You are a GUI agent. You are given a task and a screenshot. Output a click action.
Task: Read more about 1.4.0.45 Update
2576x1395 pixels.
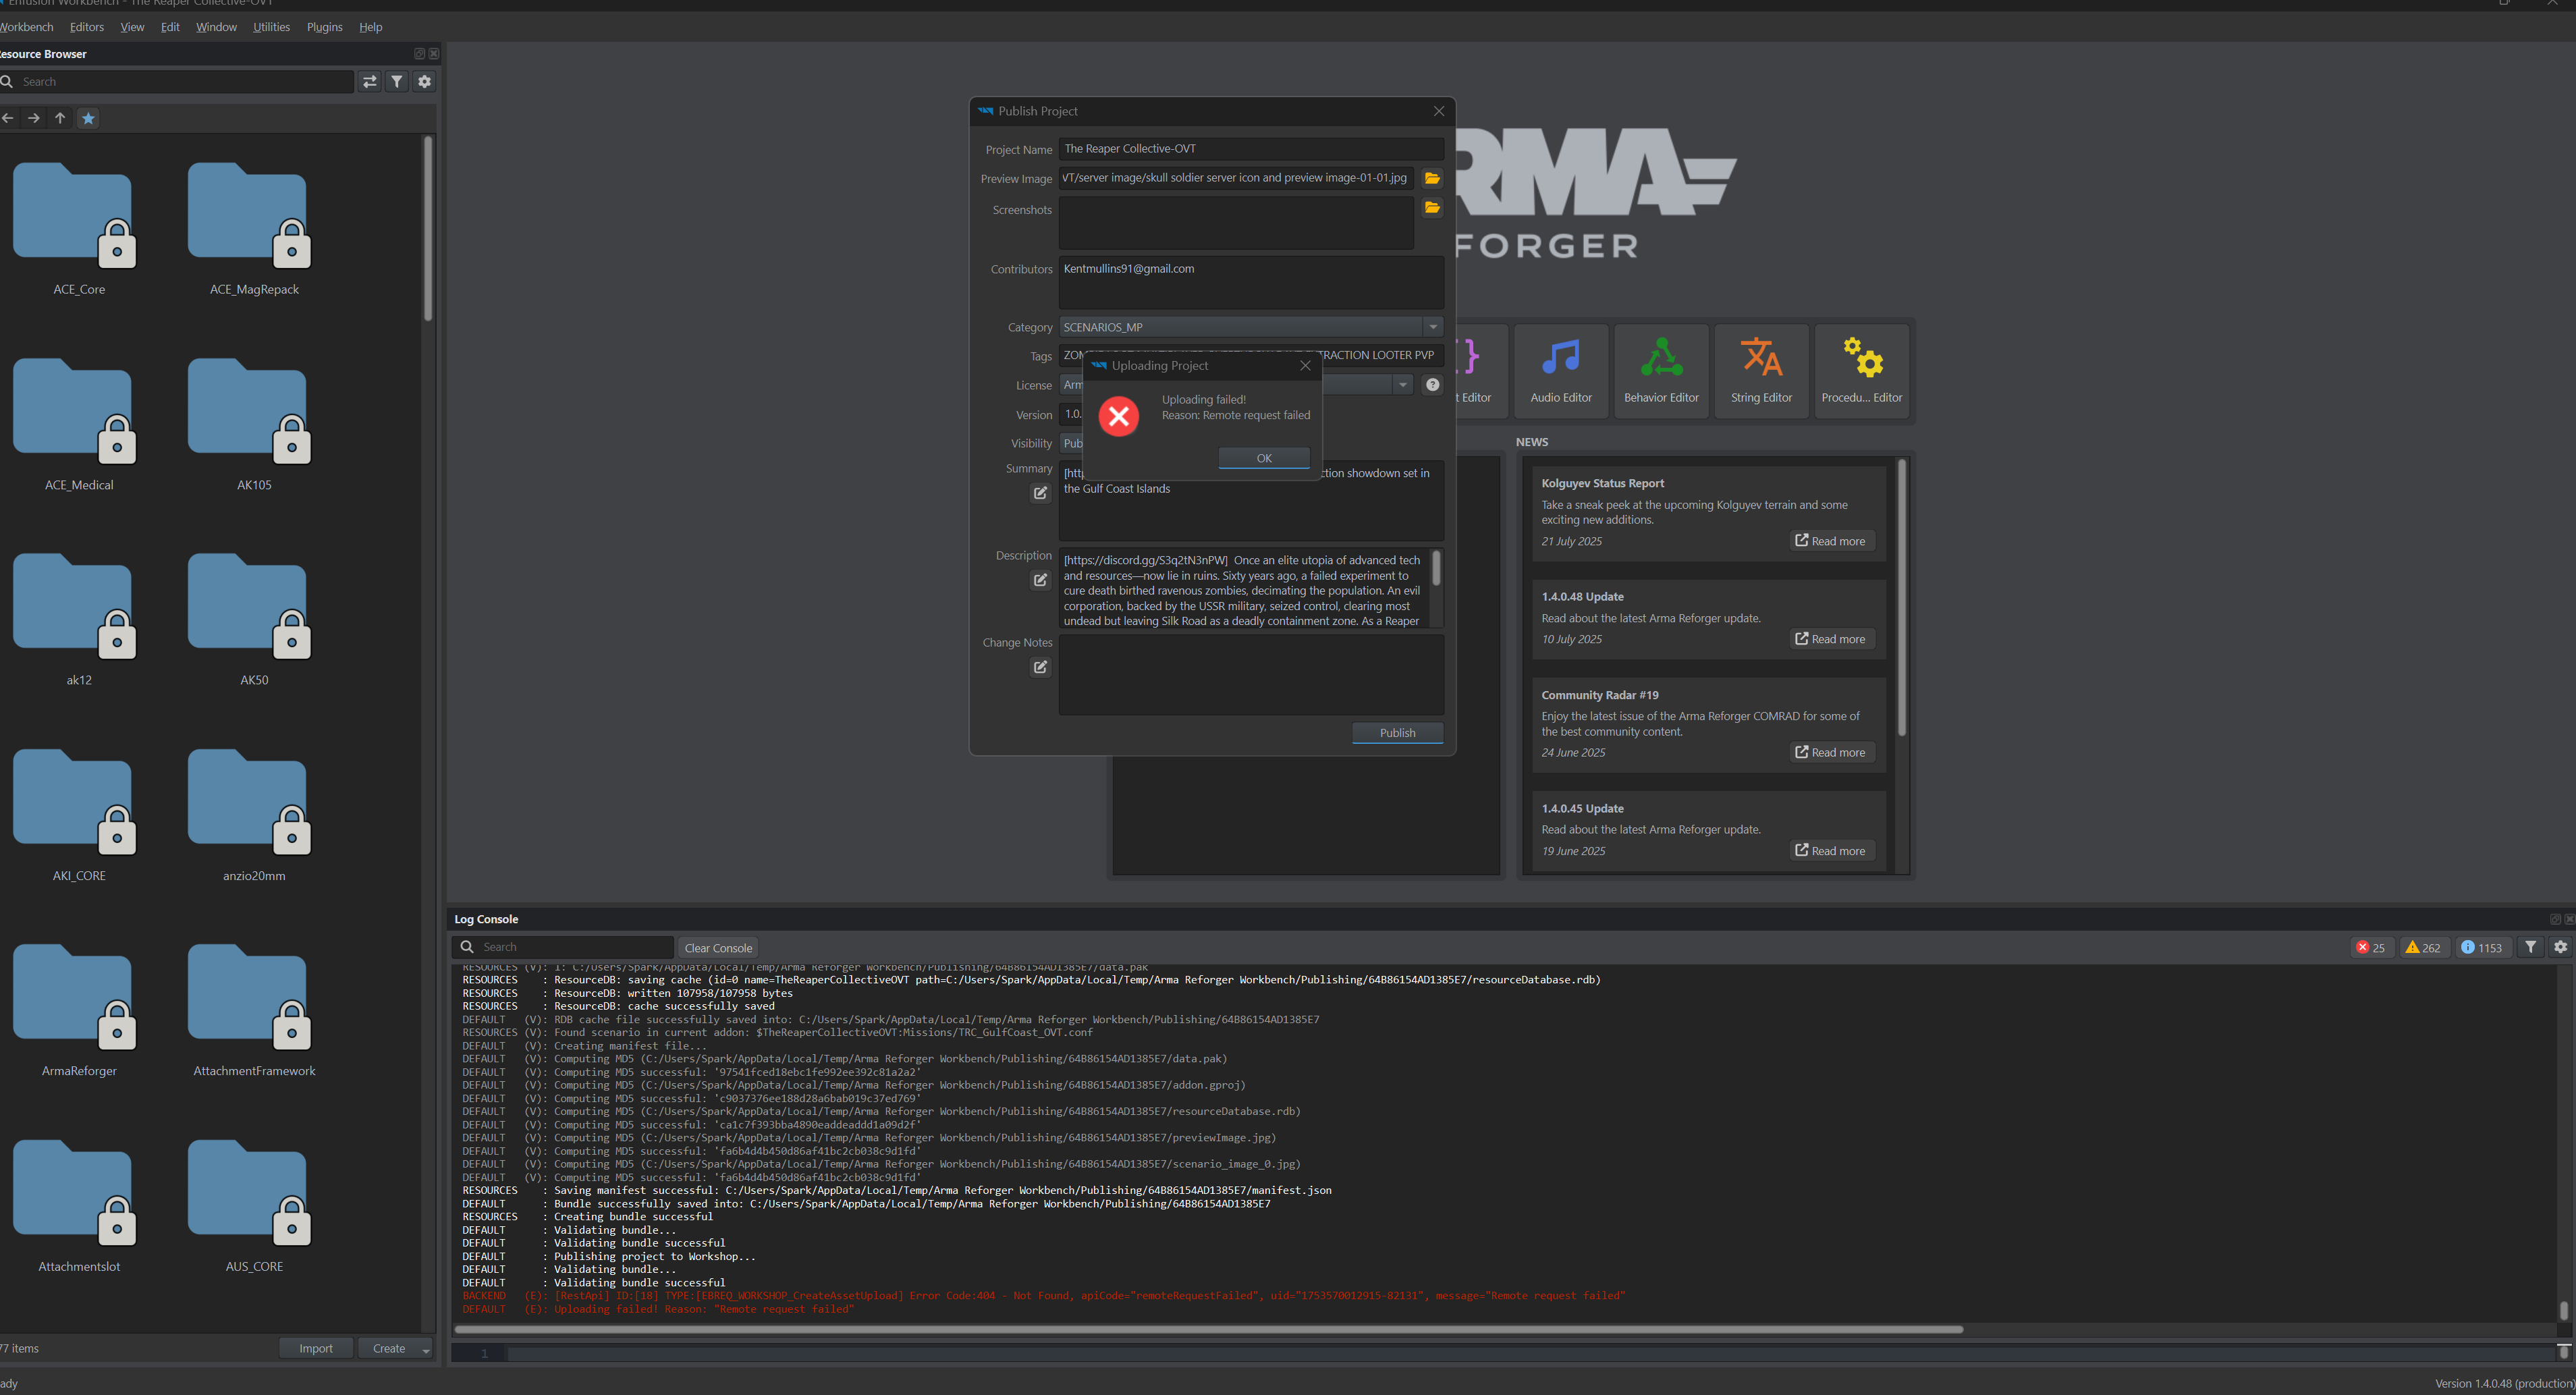pos(1830,851)
